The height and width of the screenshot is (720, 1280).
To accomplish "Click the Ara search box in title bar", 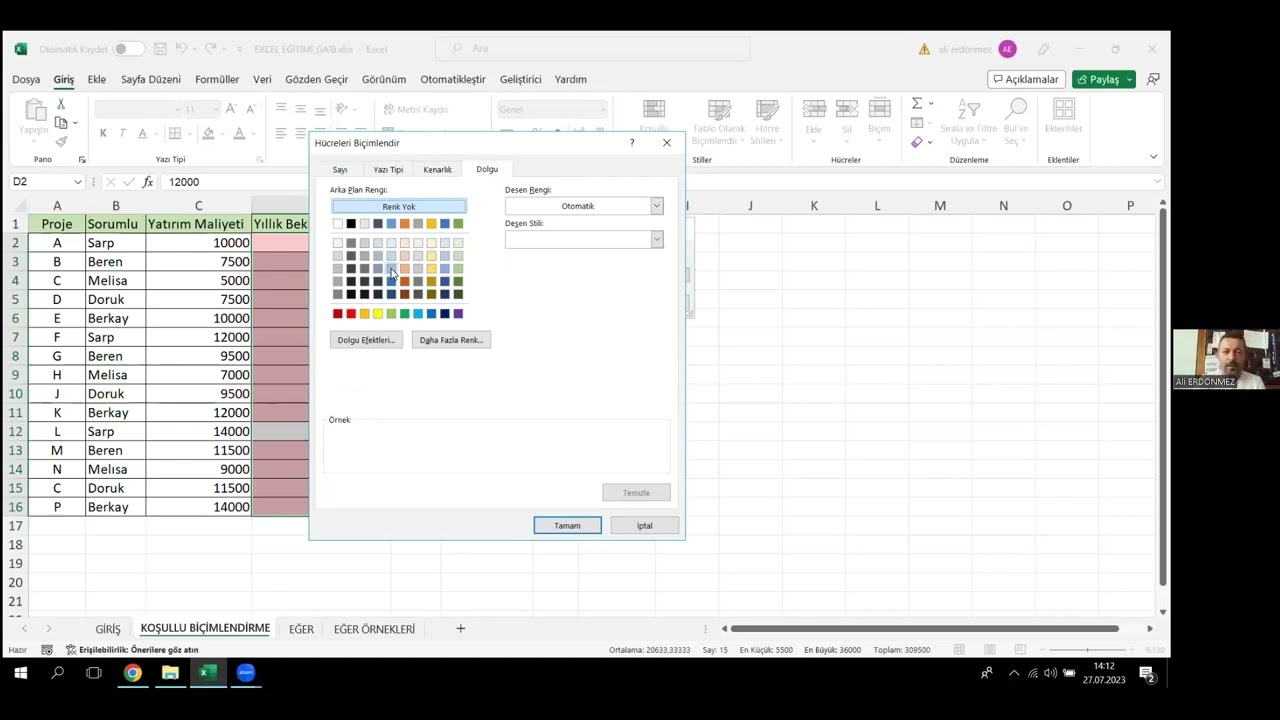I will click(593, 48).
